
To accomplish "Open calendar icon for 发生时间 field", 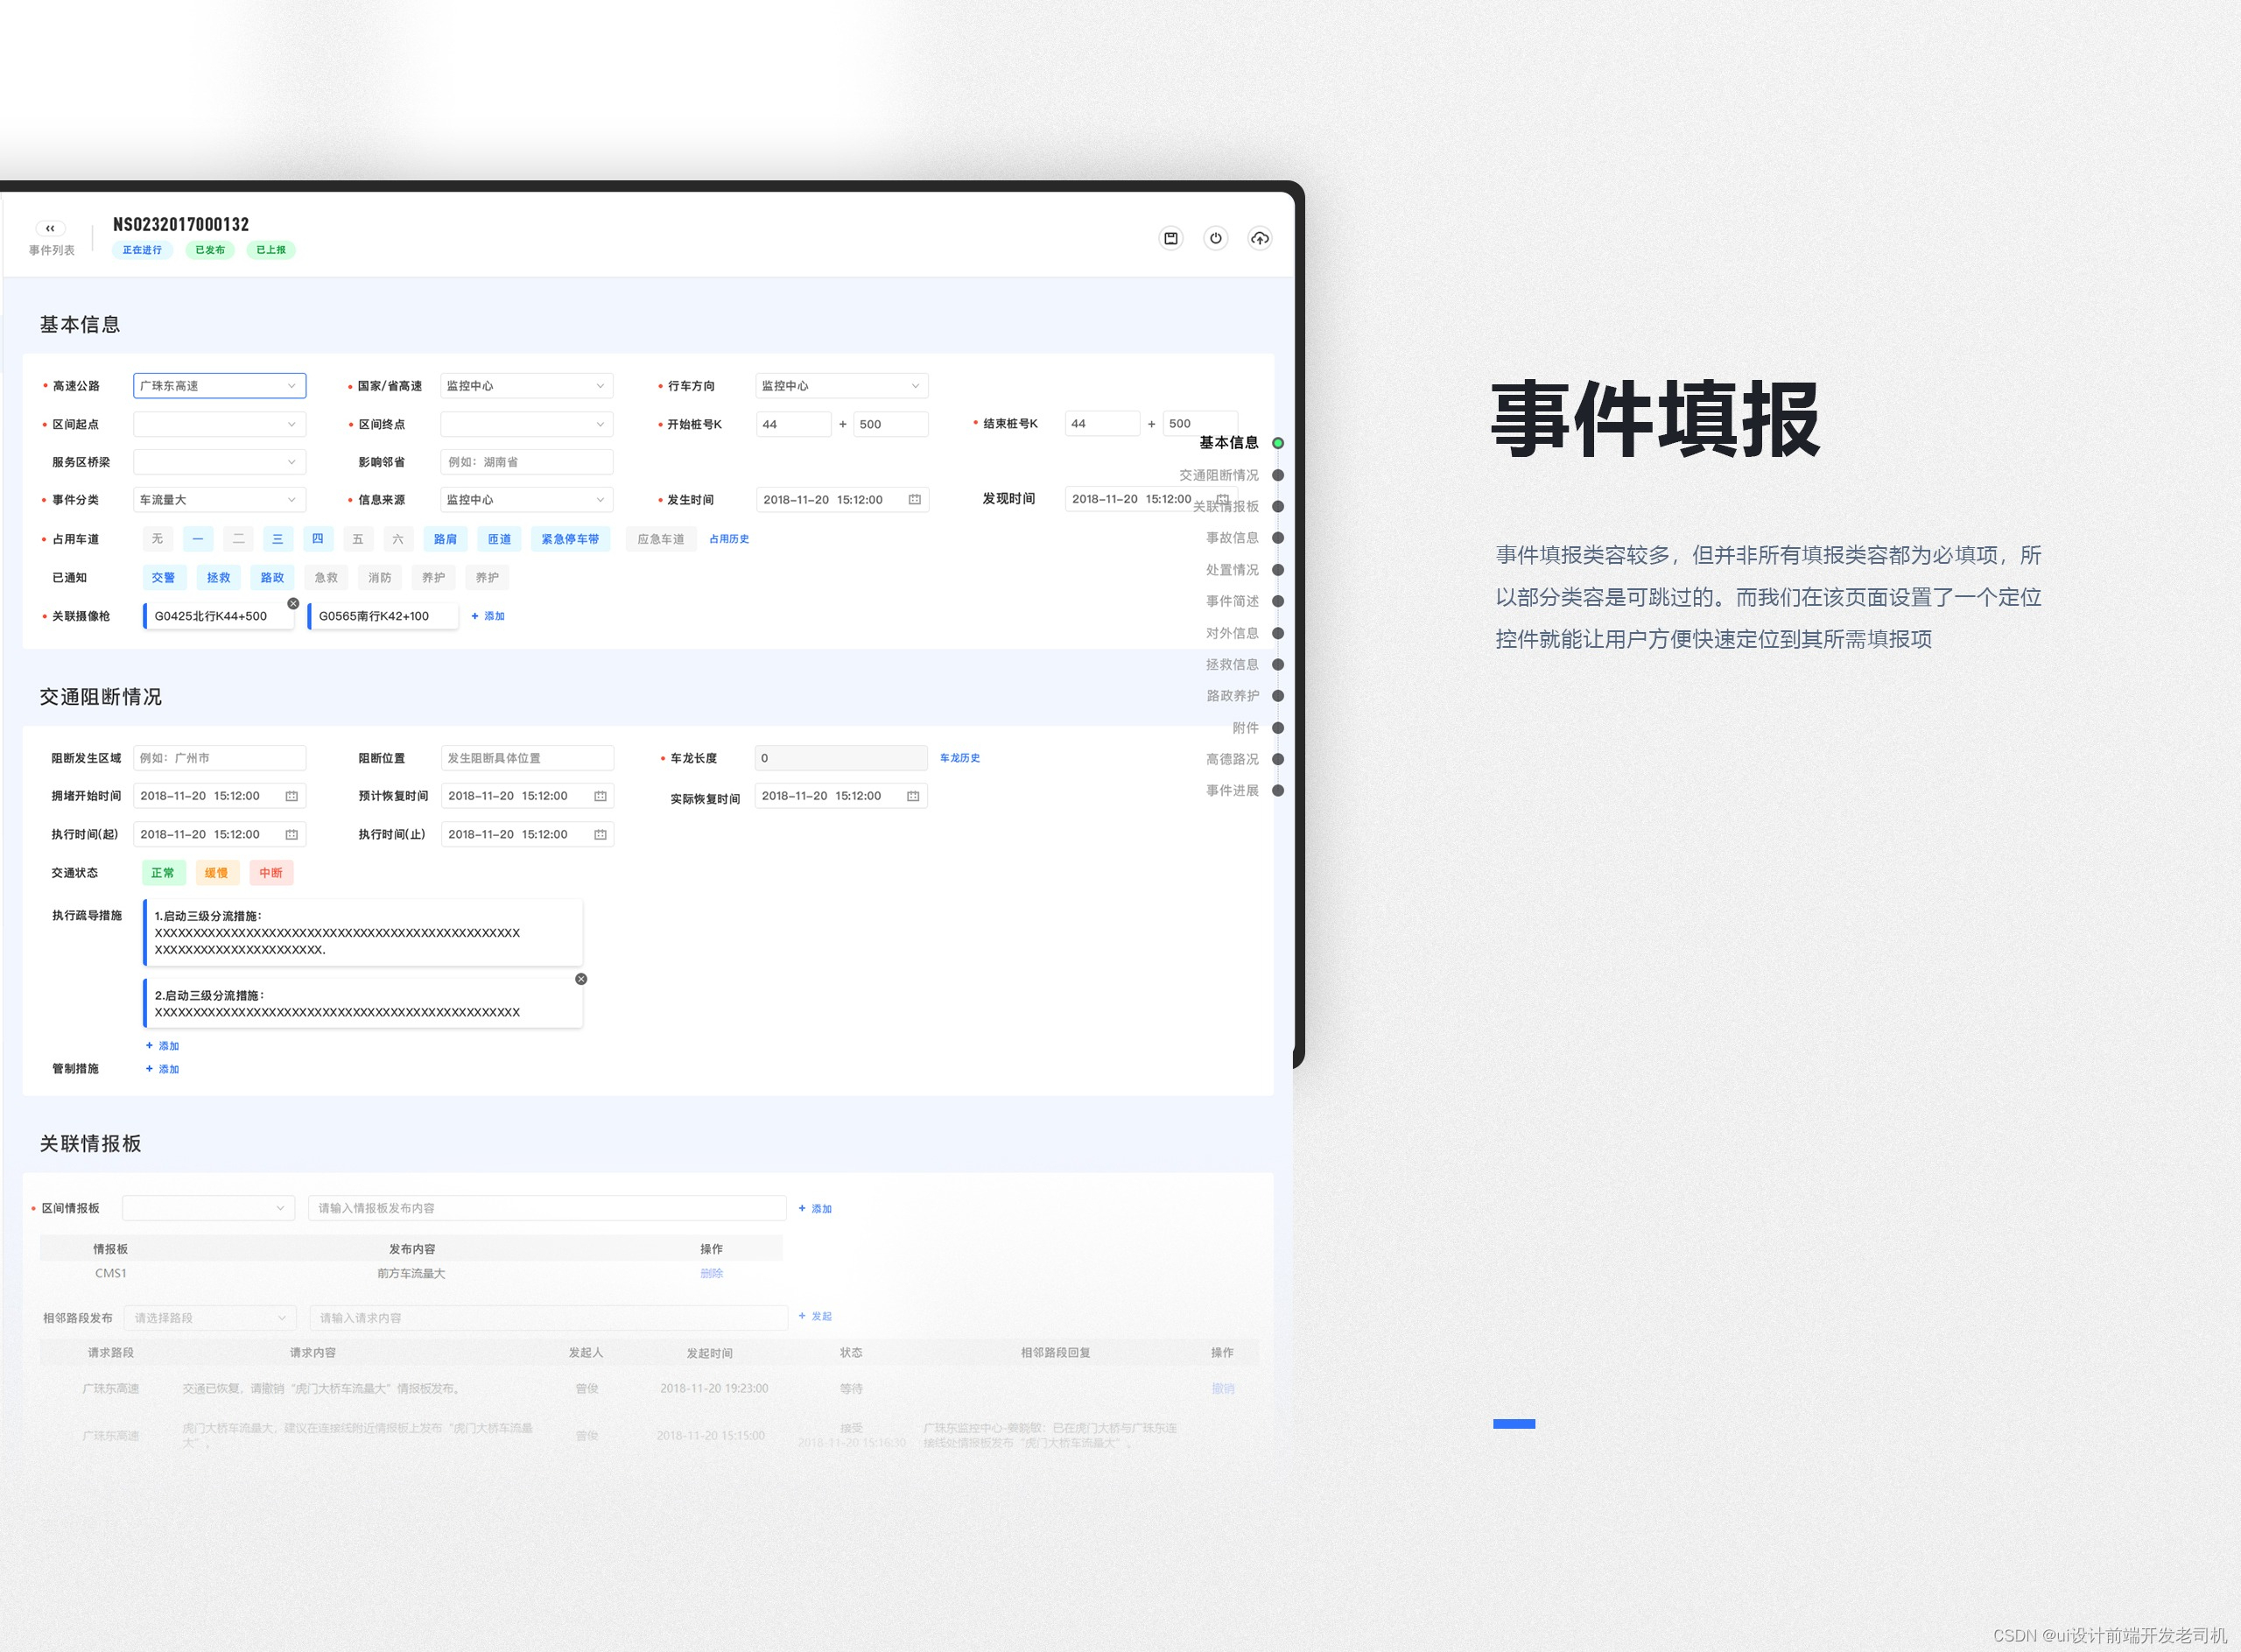I will (x=914, y=499).
